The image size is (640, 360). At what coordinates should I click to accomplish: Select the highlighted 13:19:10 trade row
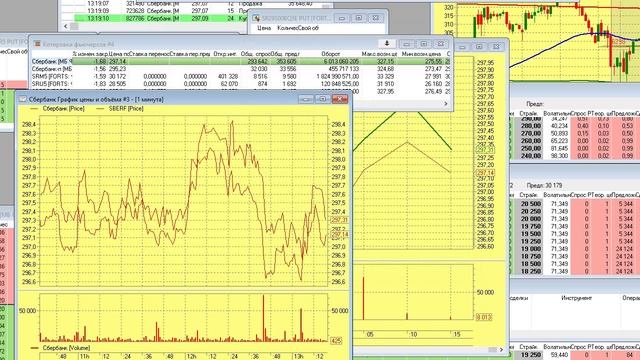tap(161, 18)
